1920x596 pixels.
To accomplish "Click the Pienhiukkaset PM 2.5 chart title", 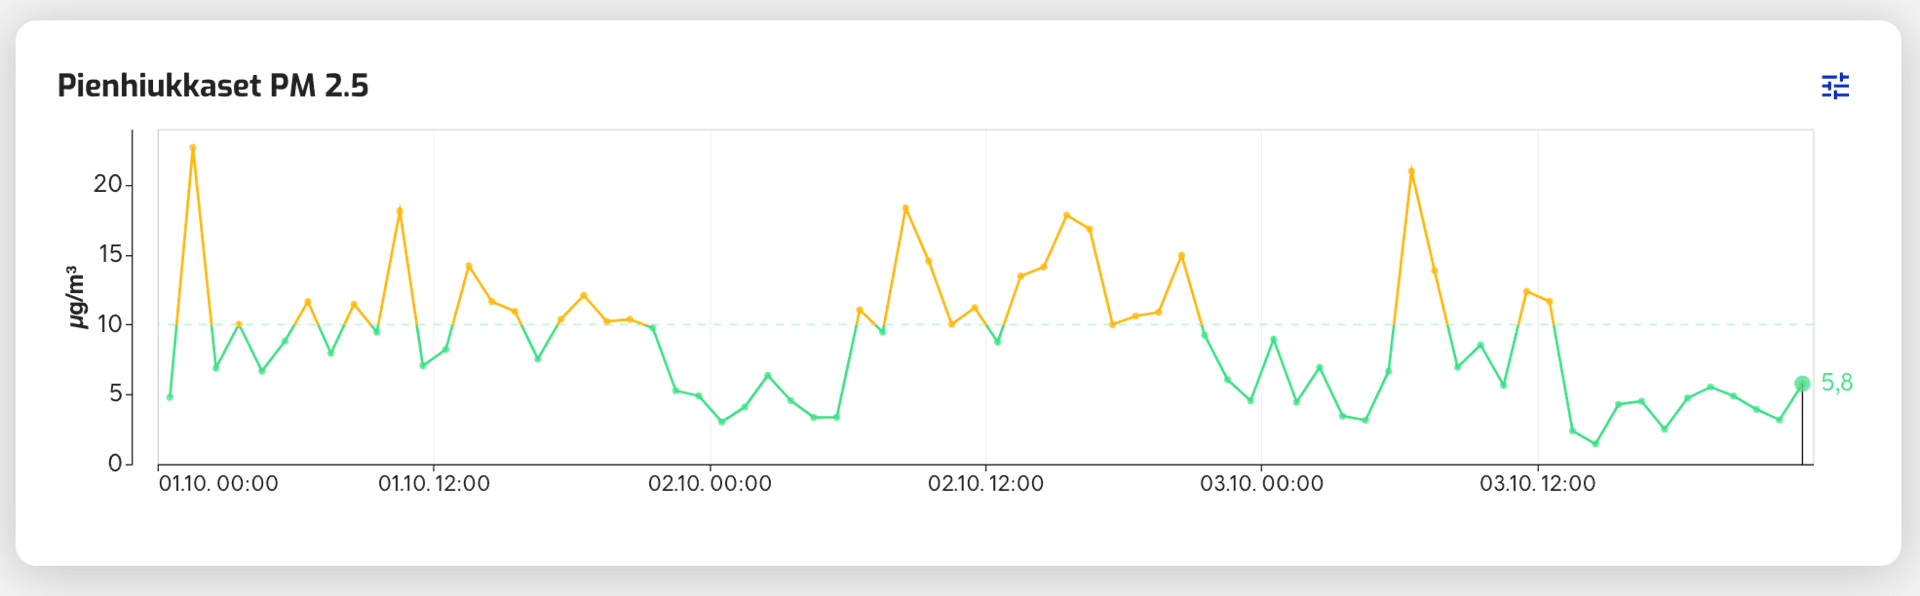I will coord(212,86).
